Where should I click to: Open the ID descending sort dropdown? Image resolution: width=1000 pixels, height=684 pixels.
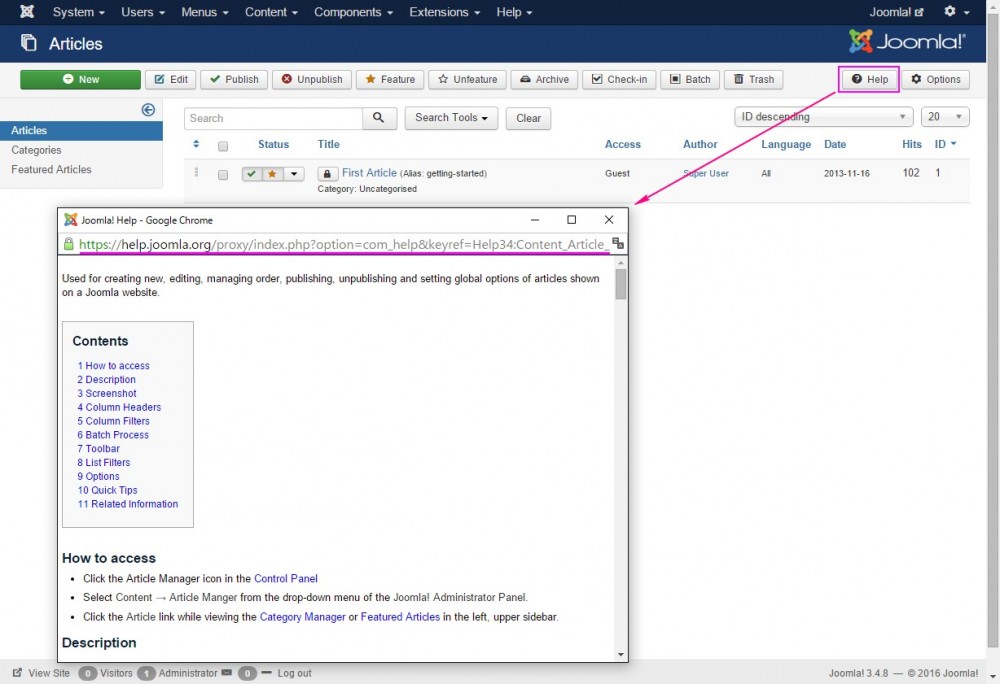(x=823, y=117)
